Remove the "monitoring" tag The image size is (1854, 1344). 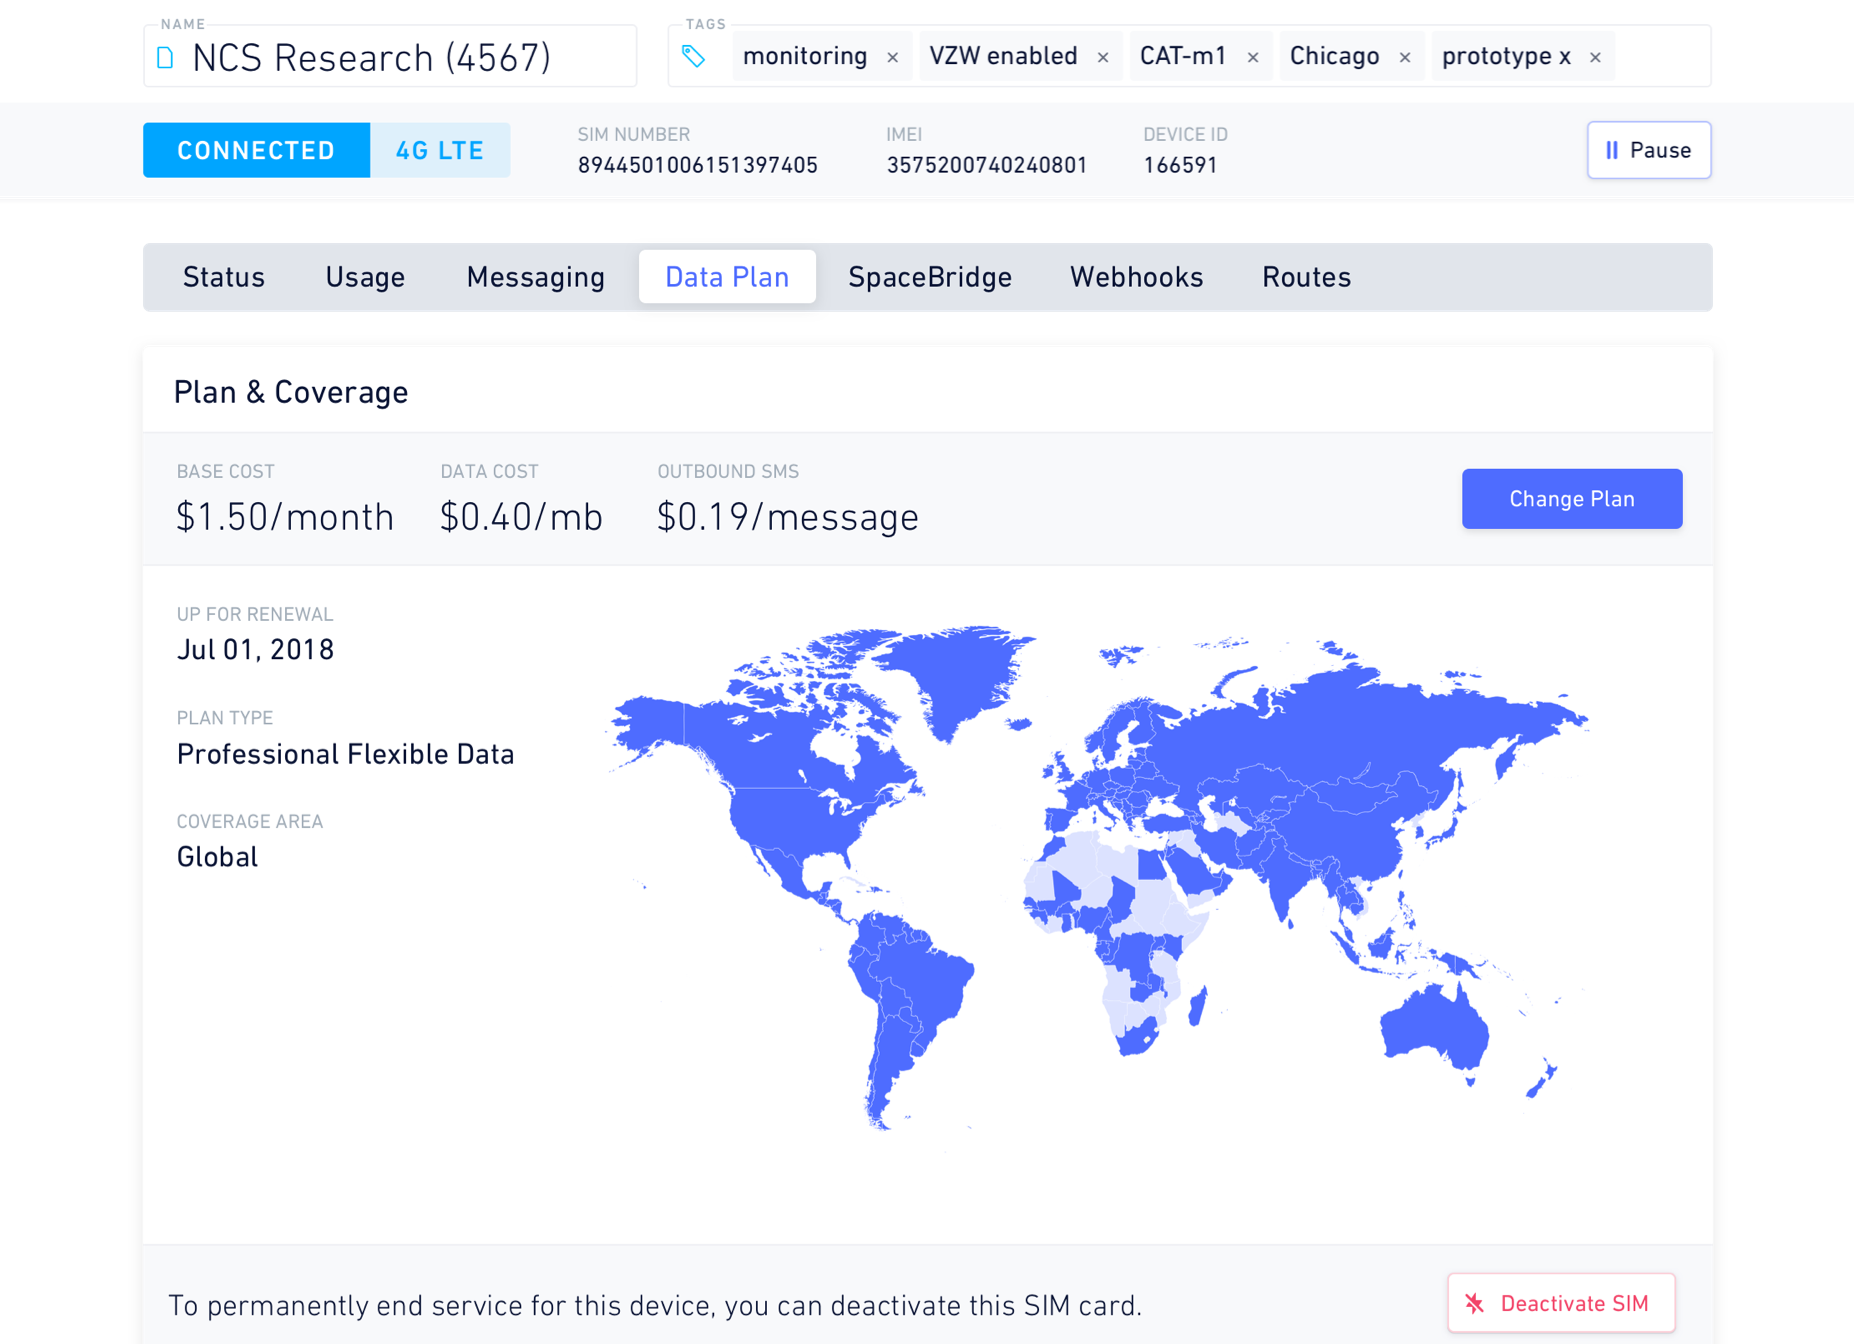pos(893,57)
